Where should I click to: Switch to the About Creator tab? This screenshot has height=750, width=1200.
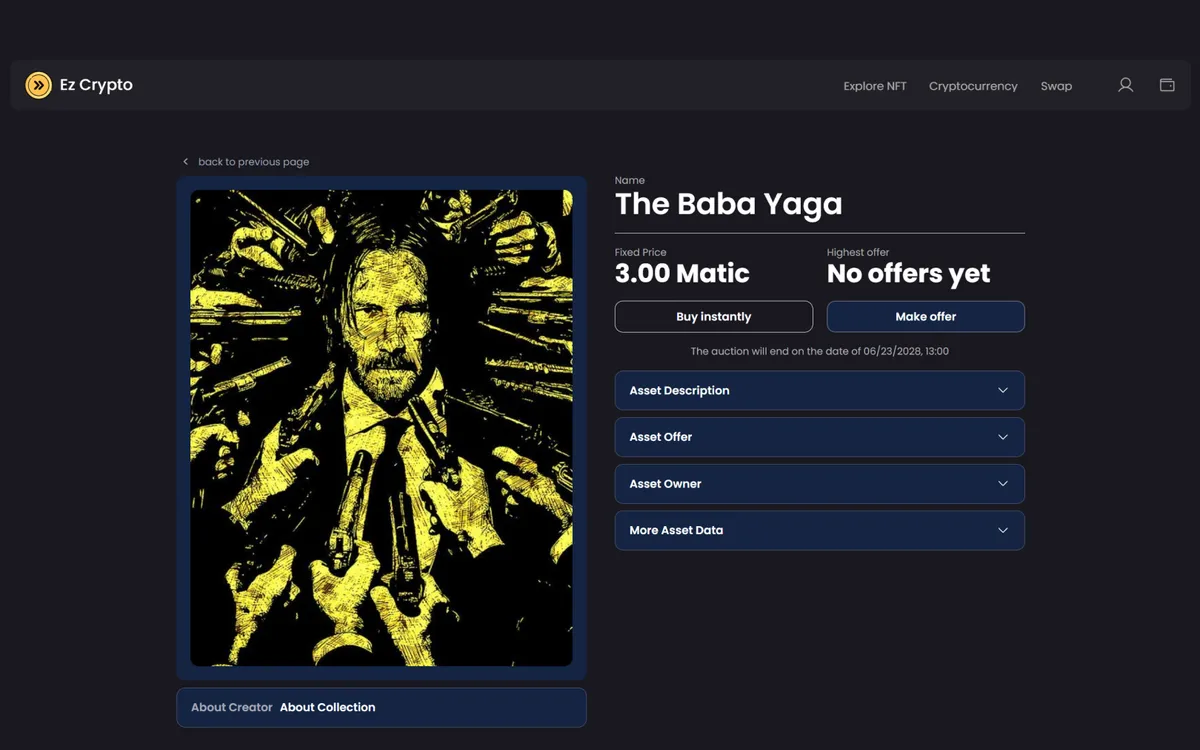pyautogui.click(x=231, y=707)
